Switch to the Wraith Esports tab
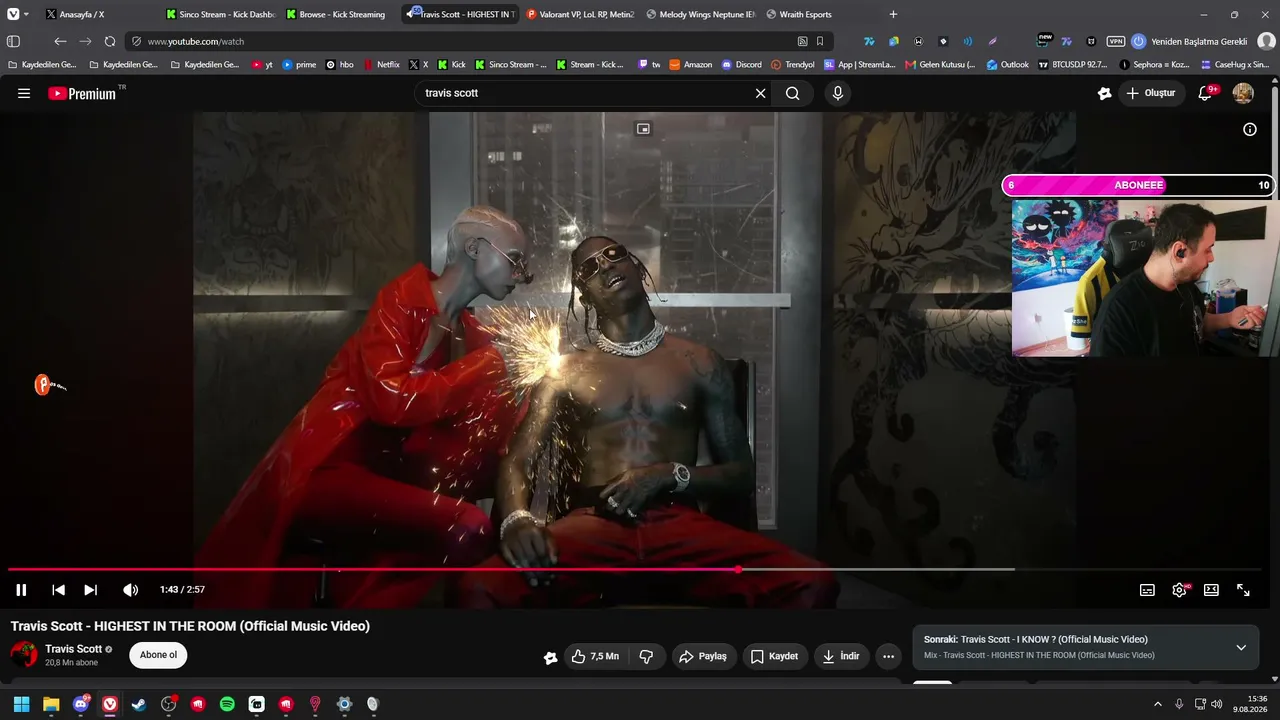Viewport: 1280px width, 720px height. tap(819, 14)
